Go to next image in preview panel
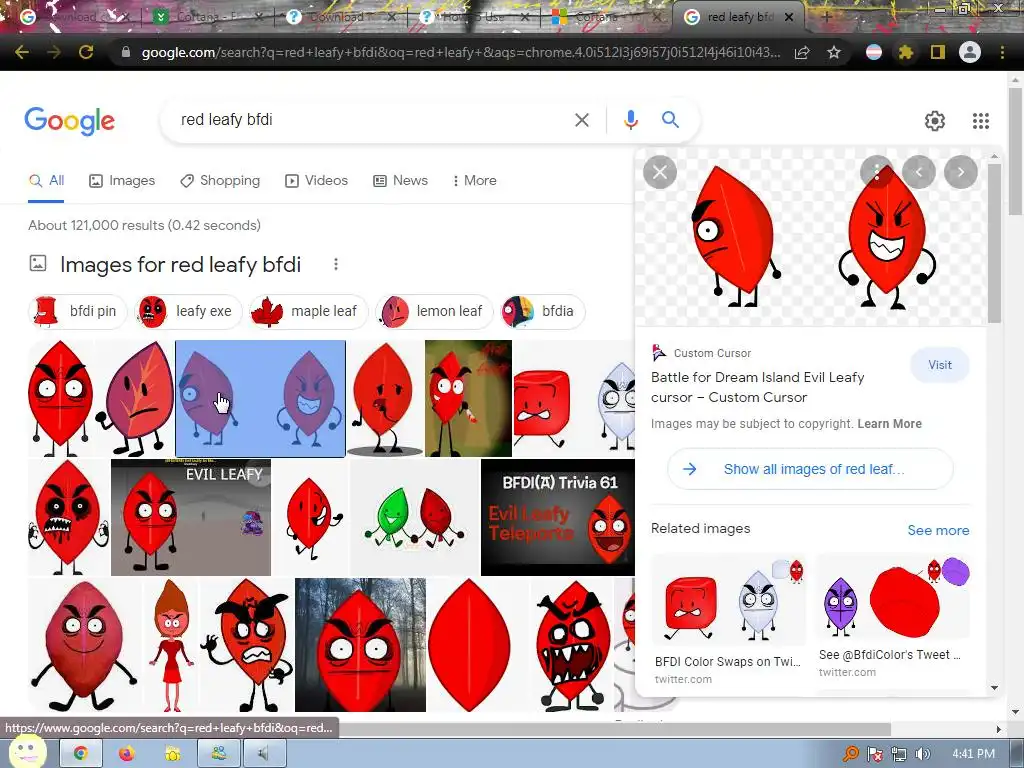1024x768 pixels. point(961,172)
